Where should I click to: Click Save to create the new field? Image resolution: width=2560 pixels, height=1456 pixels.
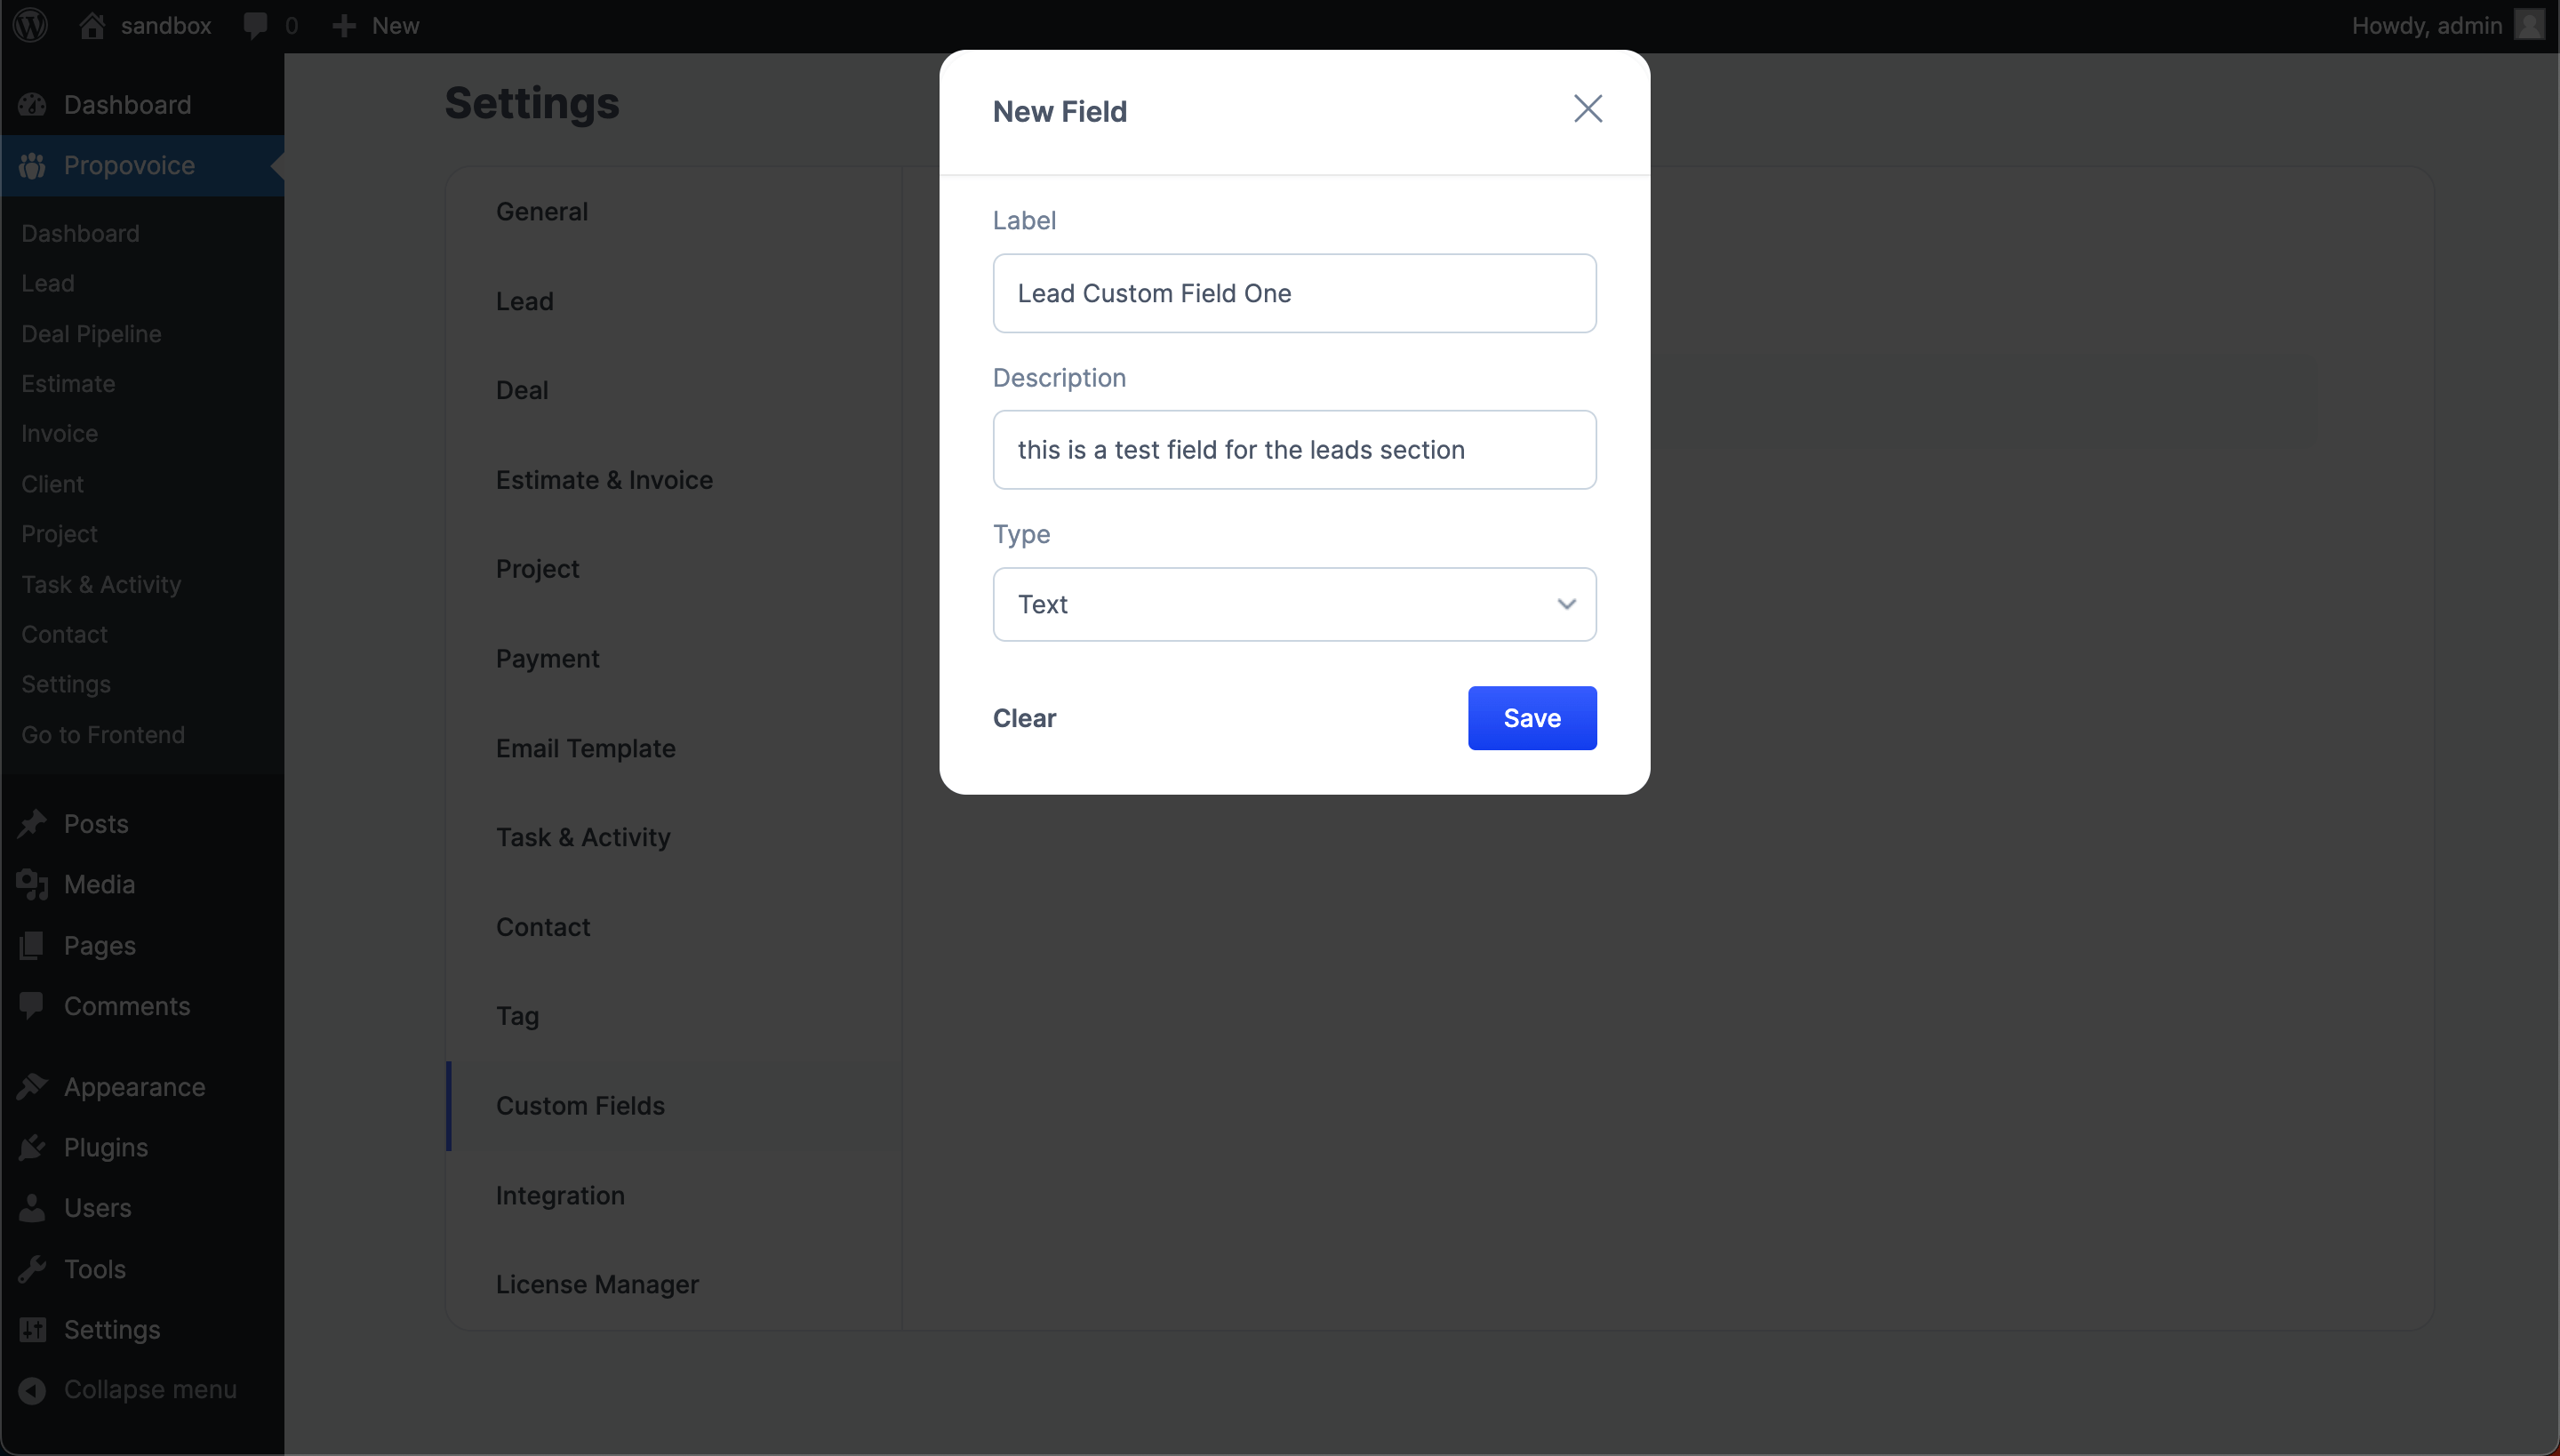[1532, 717]
